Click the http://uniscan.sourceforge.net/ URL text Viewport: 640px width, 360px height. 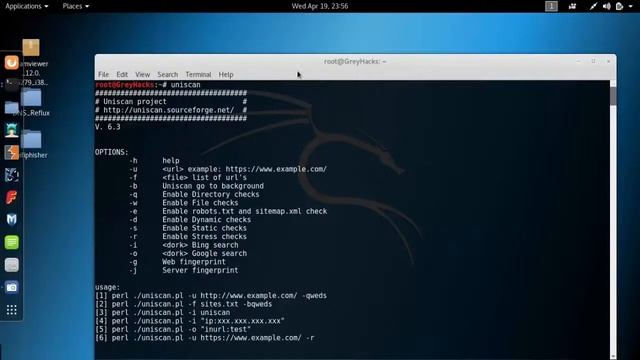[169, 110]
